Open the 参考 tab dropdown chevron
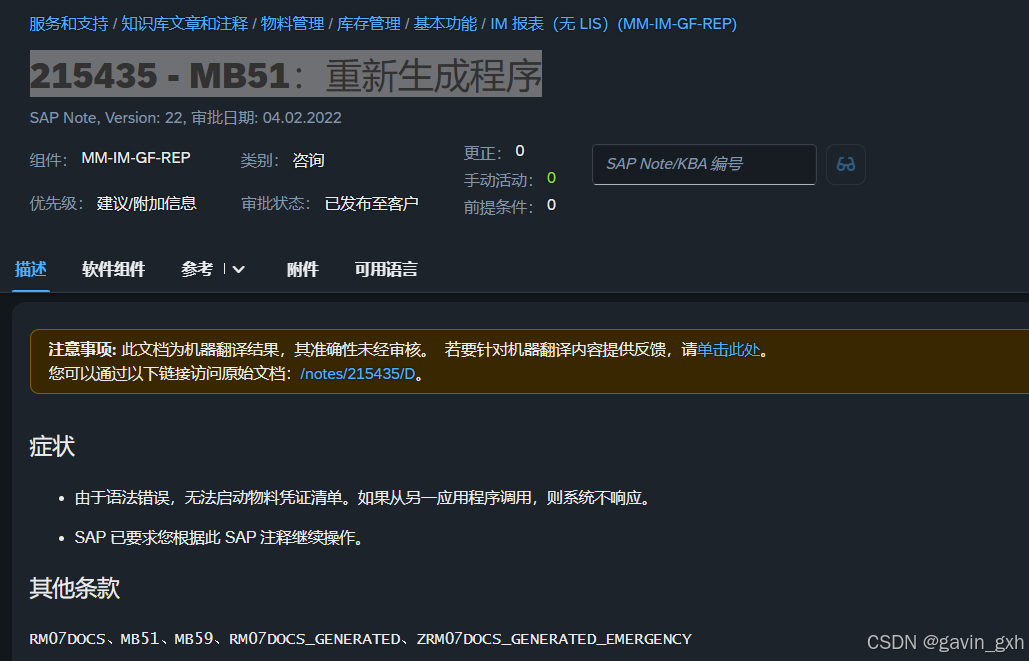Screen dimensions: 1029x661 pos(237,269)
